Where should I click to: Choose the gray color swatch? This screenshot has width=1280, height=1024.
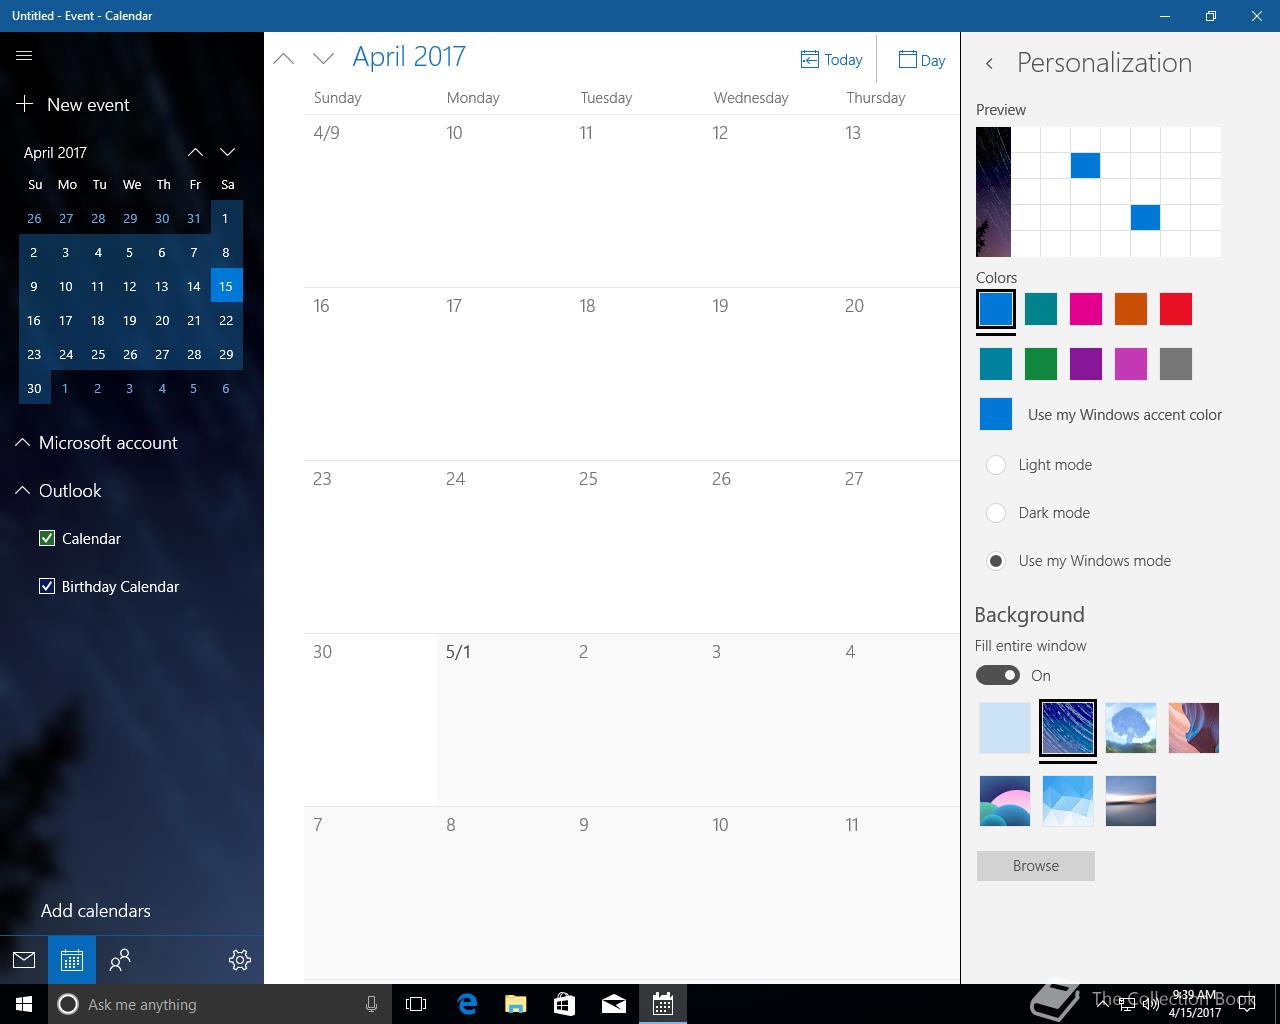coord(1176,364)
